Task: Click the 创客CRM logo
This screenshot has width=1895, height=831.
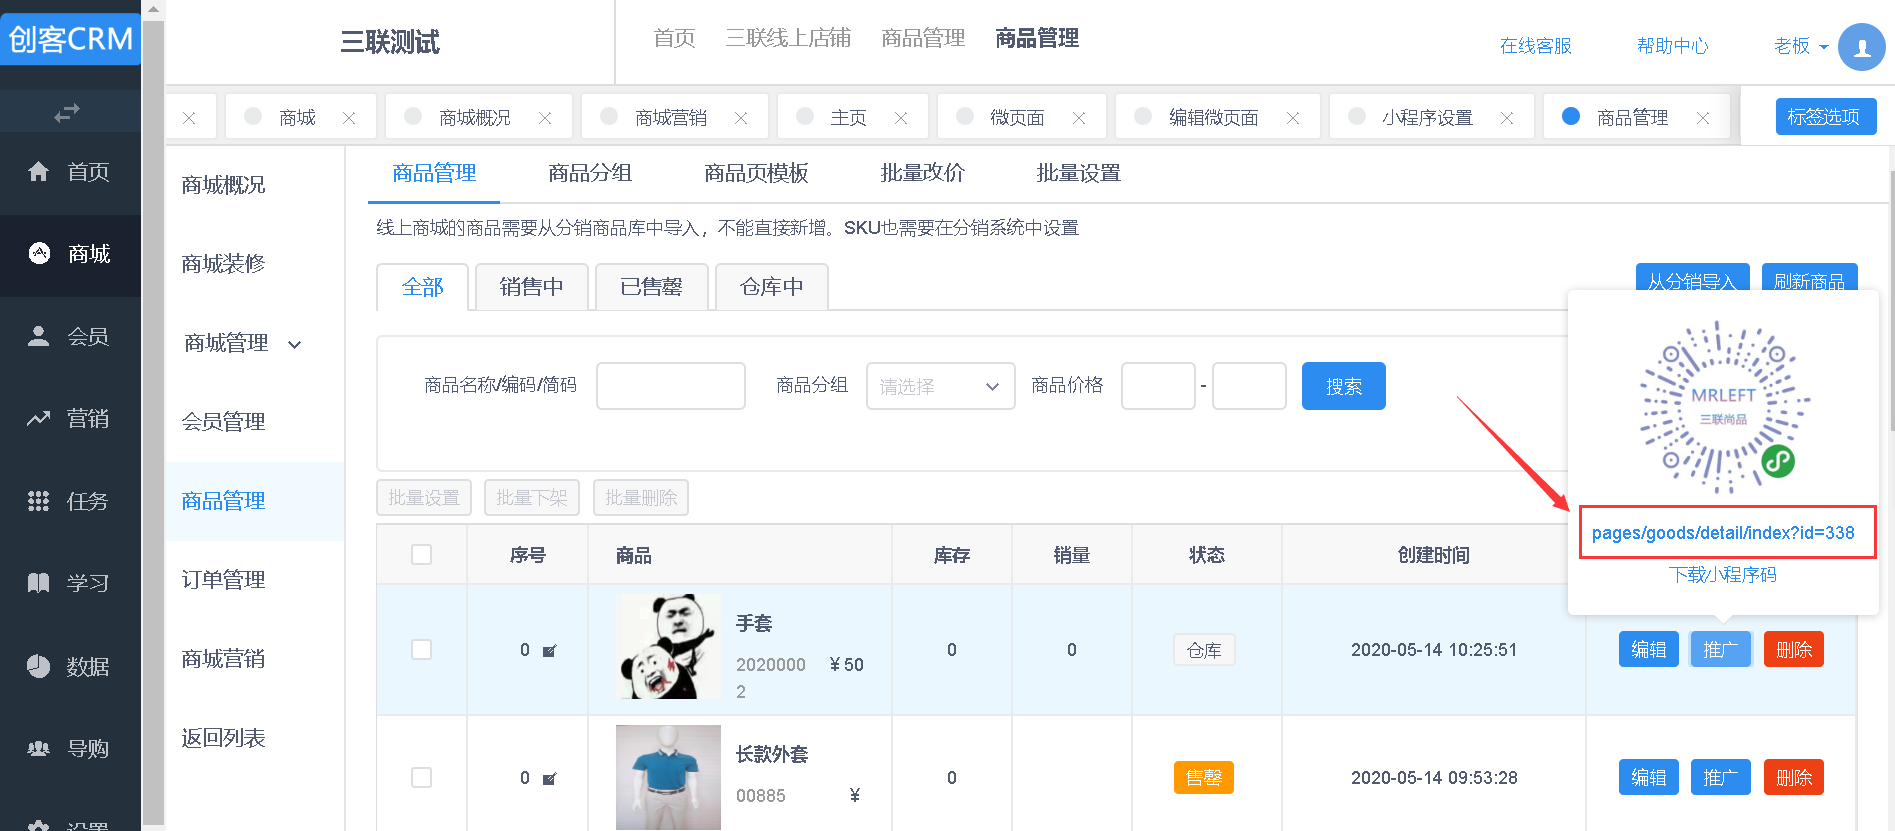Action: point(70,39)
